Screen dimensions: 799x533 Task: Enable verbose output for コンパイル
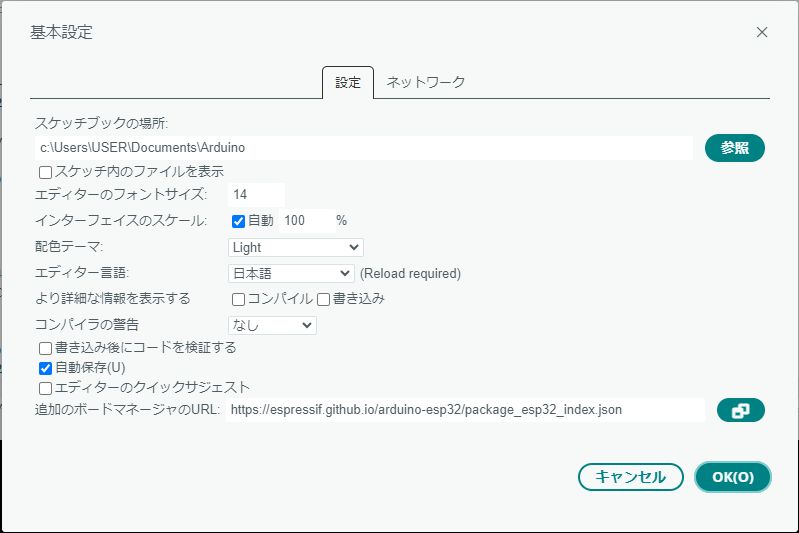pyautogui.click(x=239, y=299)
